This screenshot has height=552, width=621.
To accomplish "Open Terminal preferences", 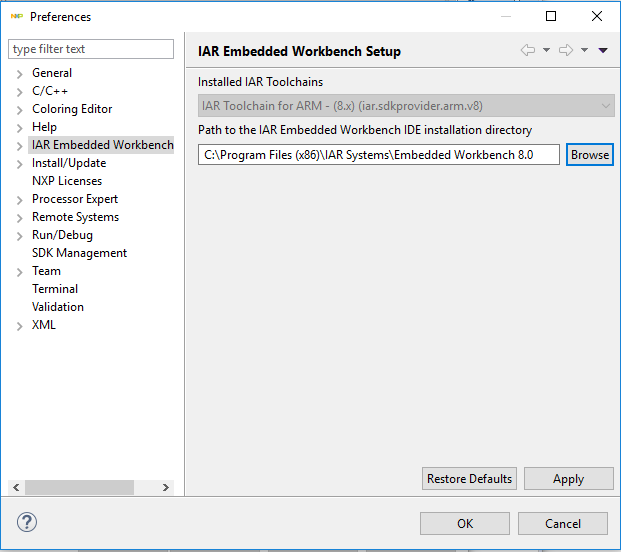I will pyautogui.click(x=55, y=289).
